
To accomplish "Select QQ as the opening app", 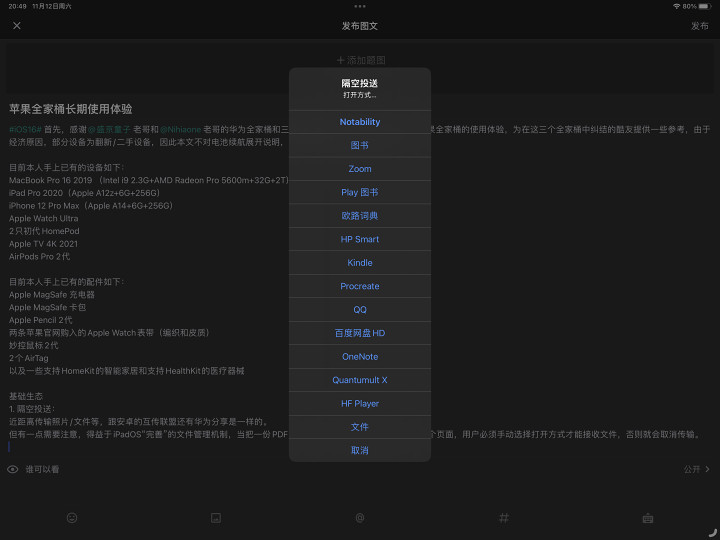I will [360, 309].
